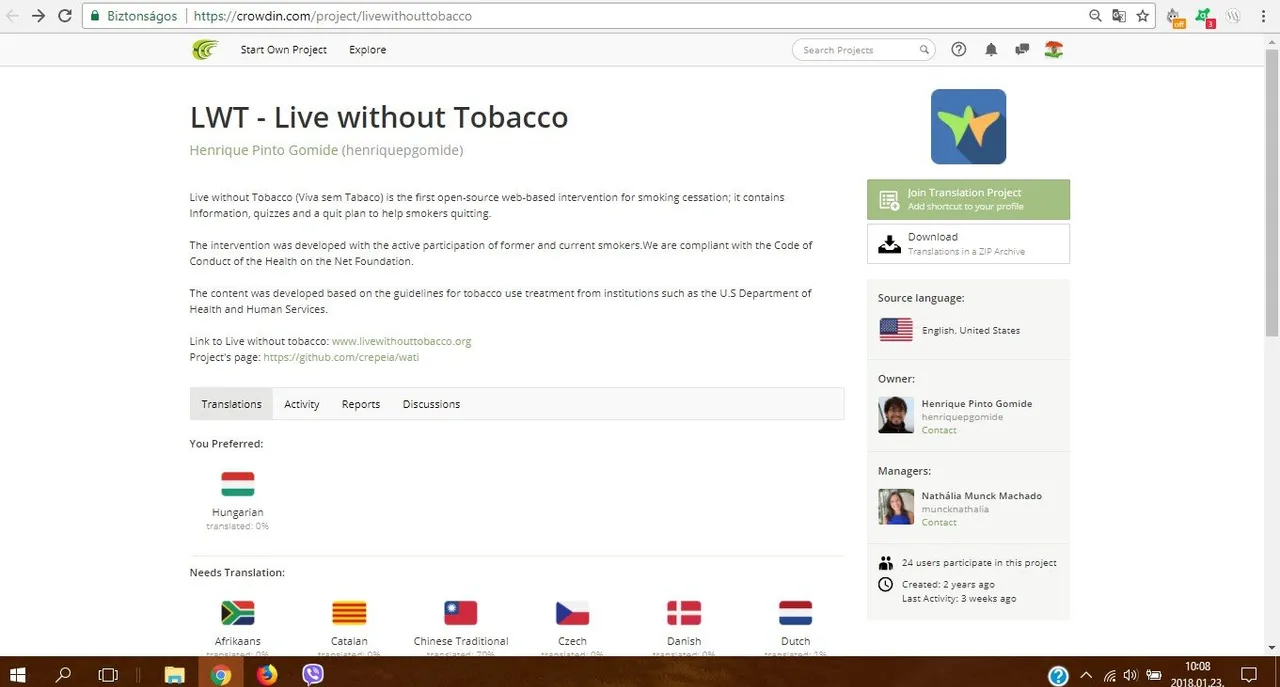
Task: Switch to the Discussions tab
Action: point(431,404)
